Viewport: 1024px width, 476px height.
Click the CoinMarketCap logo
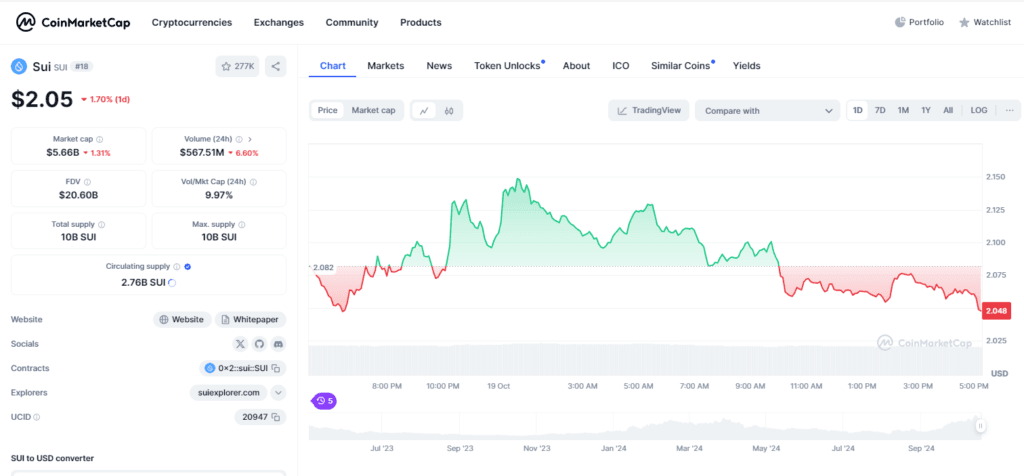coord(73,22)
